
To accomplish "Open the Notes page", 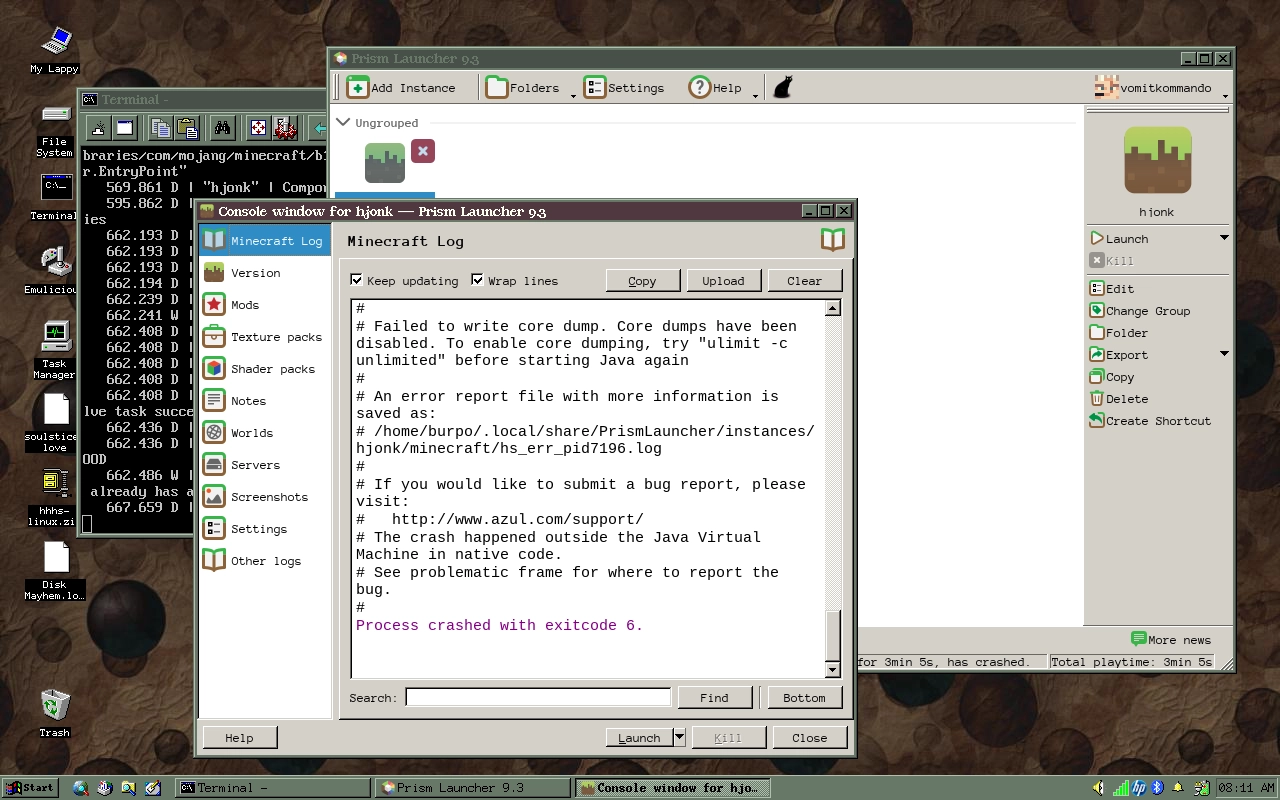I will pyautogui.click(x=265, y=400).
